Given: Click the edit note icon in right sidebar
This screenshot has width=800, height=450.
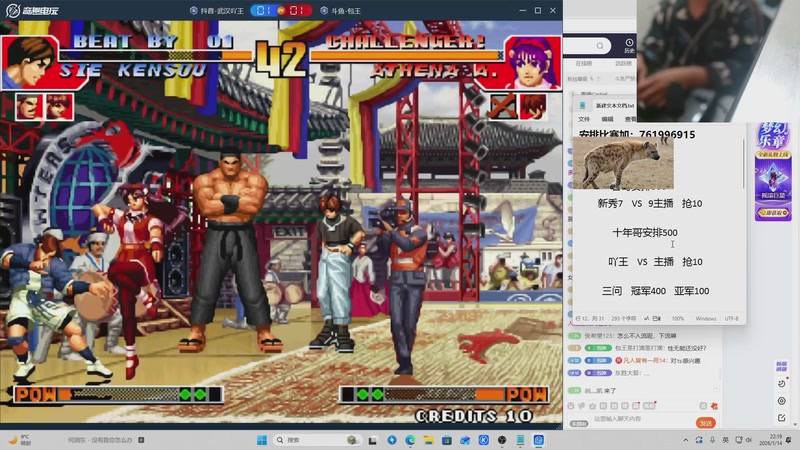Looking at the screenshot, I should coord(782,418).
